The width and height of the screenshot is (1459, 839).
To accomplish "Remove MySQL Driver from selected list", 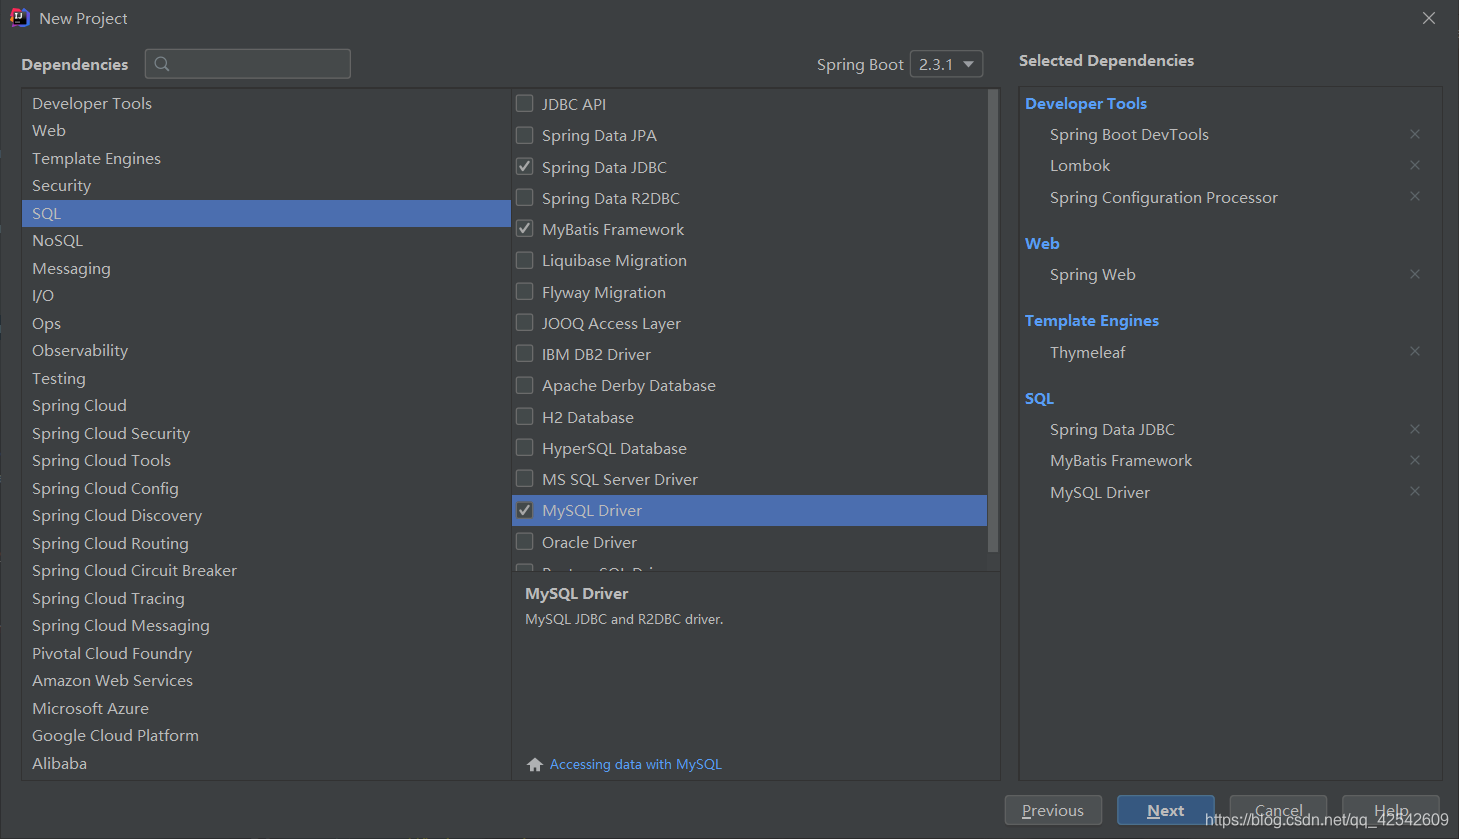I will click(x=1415, y=492).
